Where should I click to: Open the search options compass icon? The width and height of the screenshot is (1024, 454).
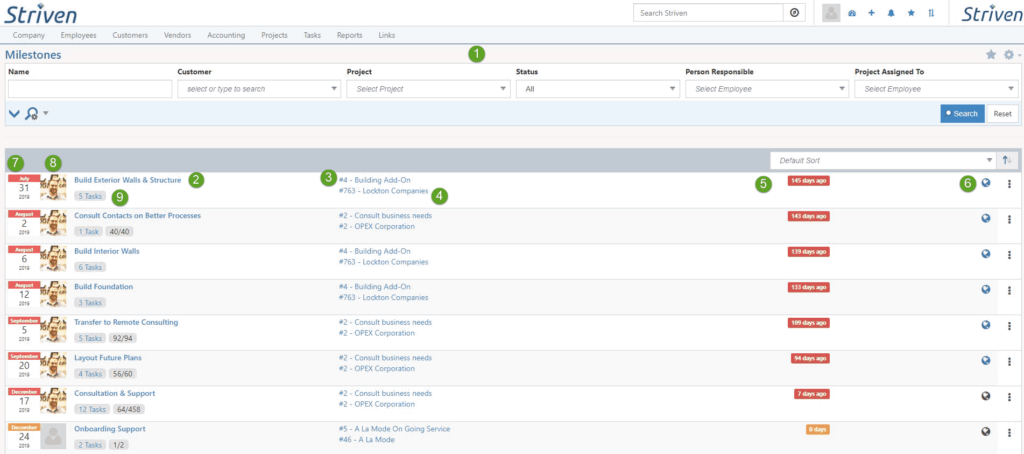(x=794, y=12)
